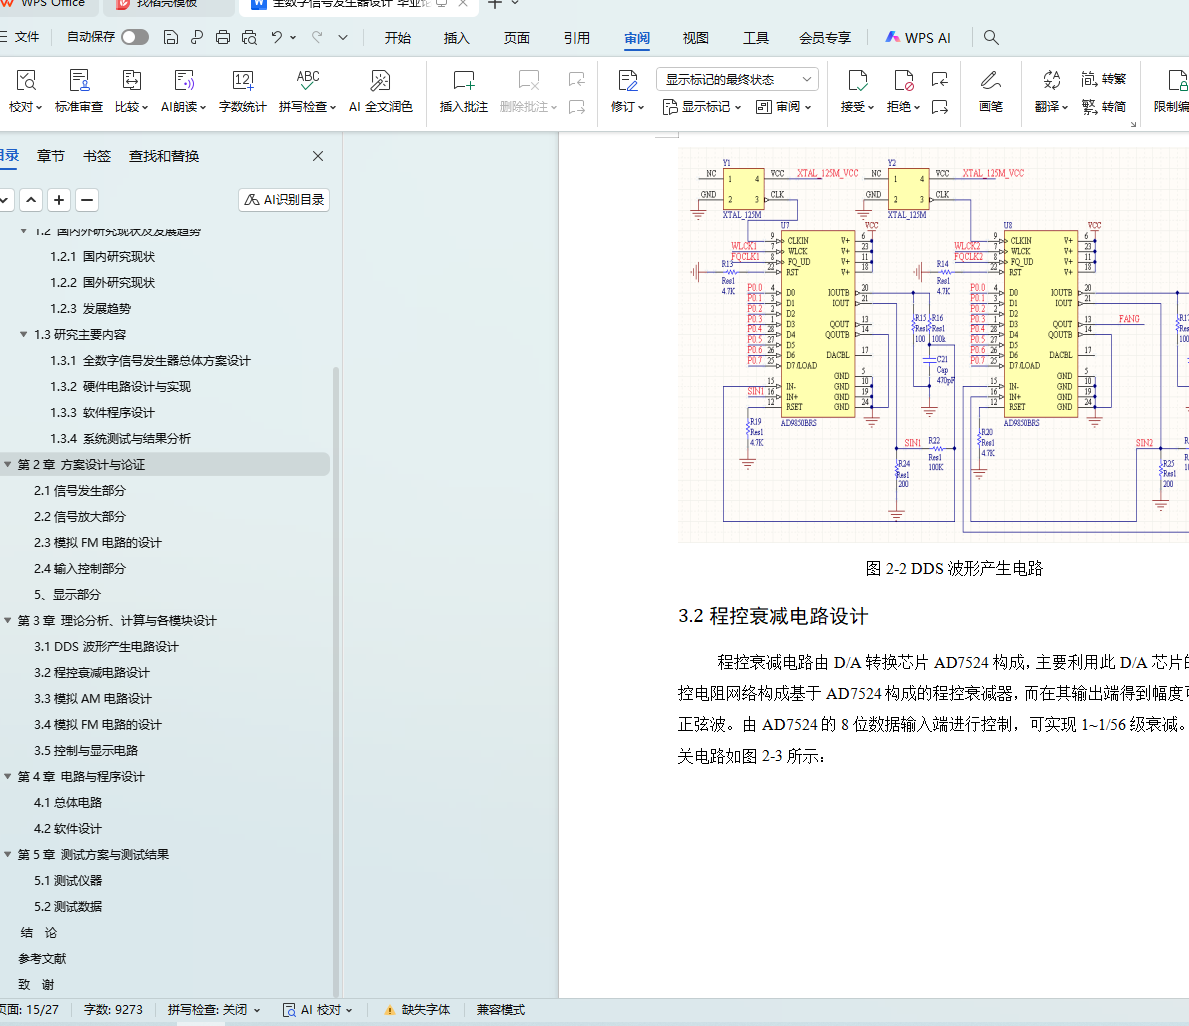Viewport: 1189px width, 1026px height.
Task: Click the outline panel vertical scrollbar
Action: [x=336, y=600]
